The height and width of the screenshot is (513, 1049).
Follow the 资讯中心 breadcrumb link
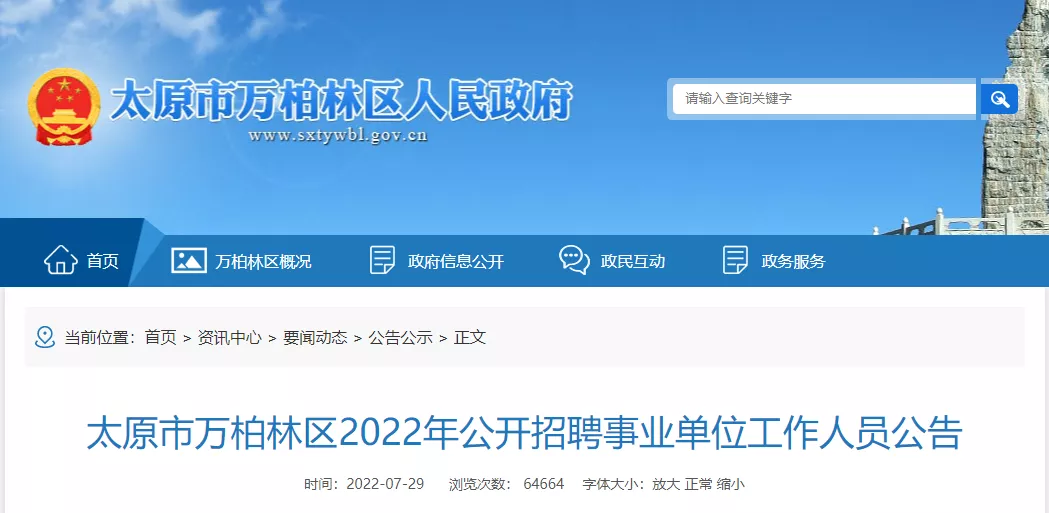pyautogui.click(x=229, y=338)
